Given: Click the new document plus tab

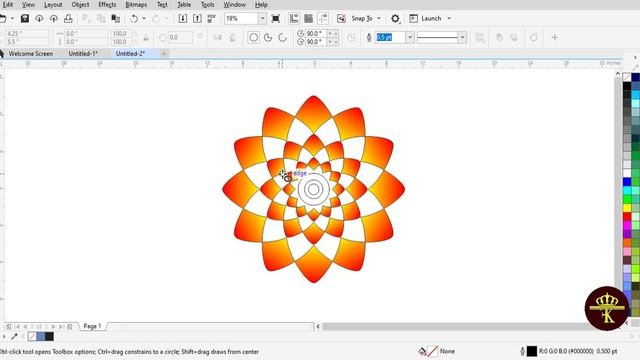Looking at the screenshot, I should tap(164, 53).
